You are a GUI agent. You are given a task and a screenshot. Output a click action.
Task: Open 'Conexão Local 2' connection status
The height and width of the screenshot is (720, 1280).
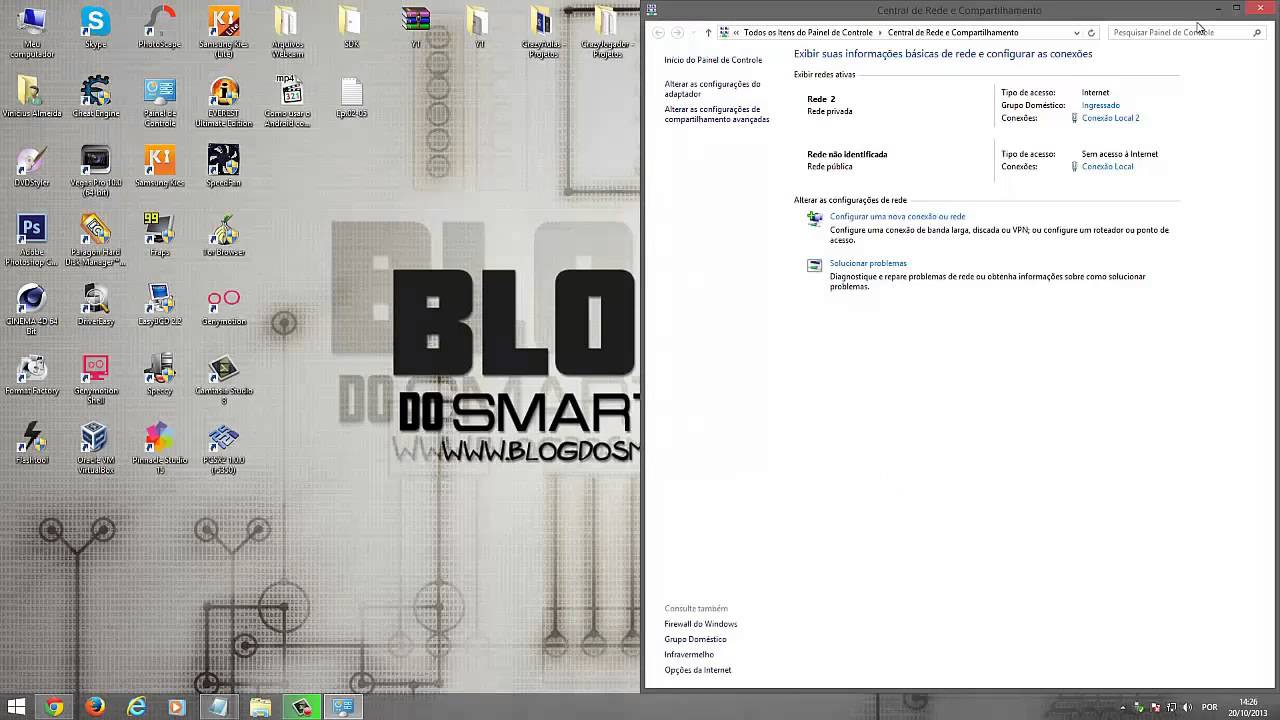click(1110, 118)
